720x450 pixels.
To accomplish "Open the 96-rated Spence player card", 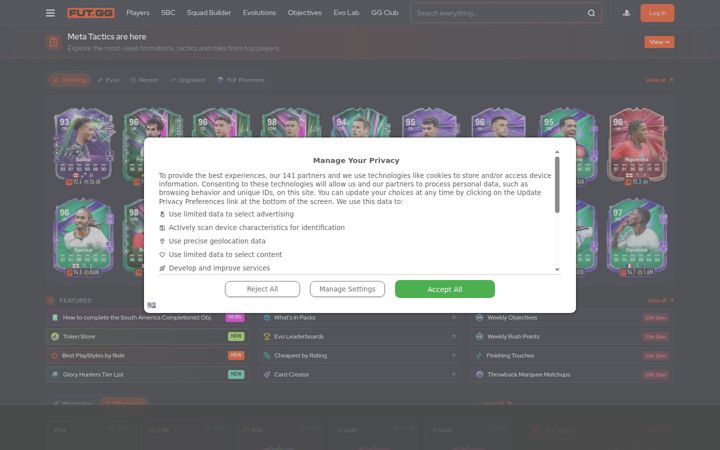I will [83, 237].
